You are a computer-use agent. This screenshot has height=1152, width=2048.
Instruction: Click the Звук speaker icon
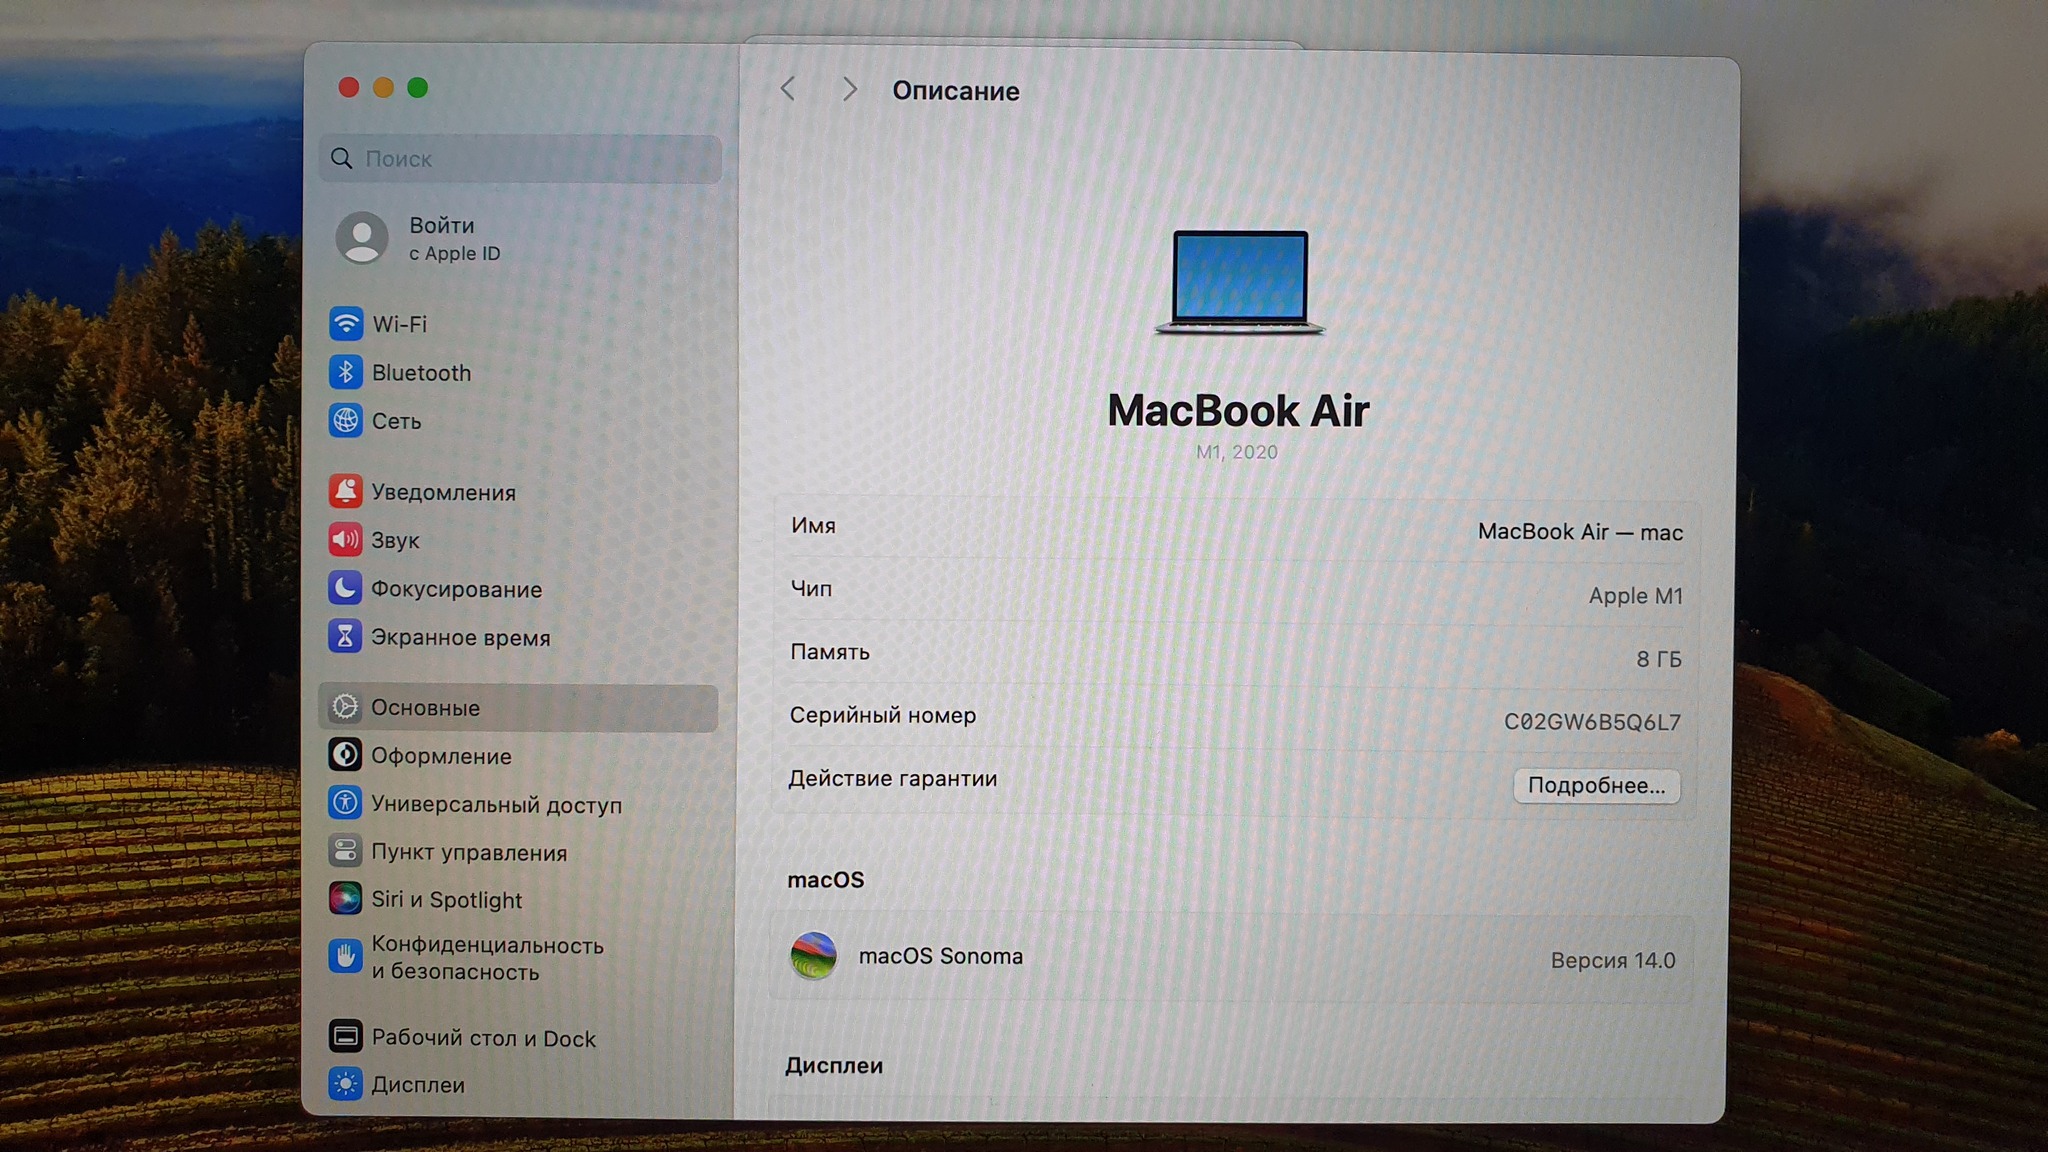(346, 540)
